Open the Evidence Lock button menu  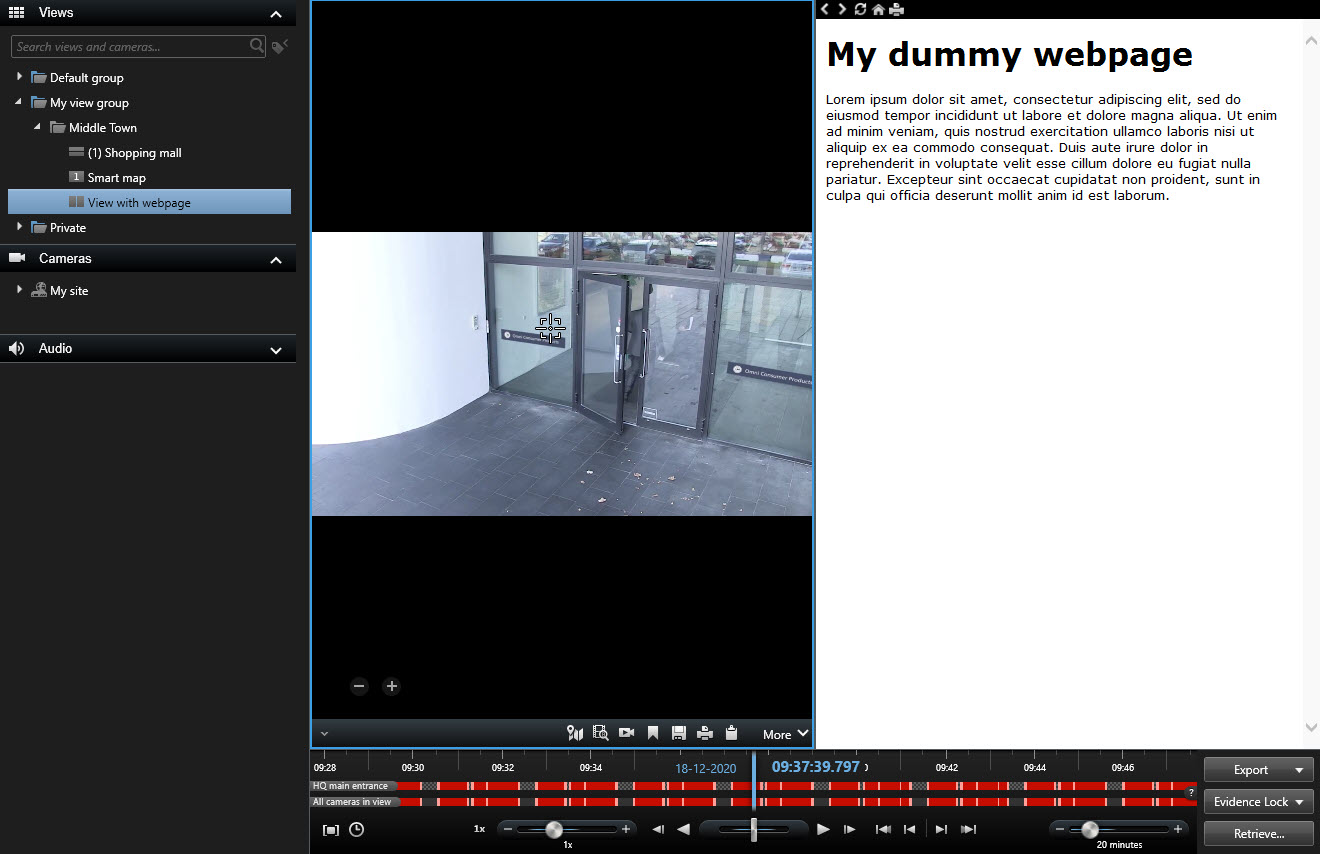coord(1258,802)
